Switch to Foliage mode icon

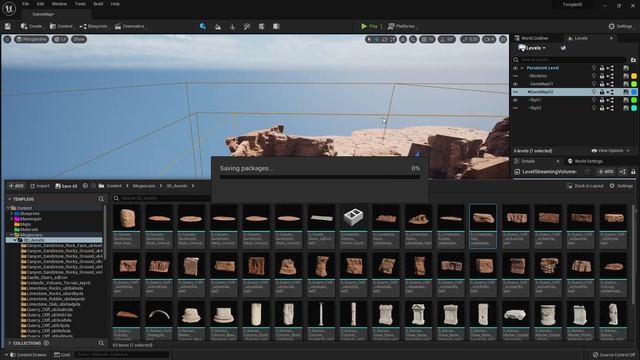tap(233, 27)
